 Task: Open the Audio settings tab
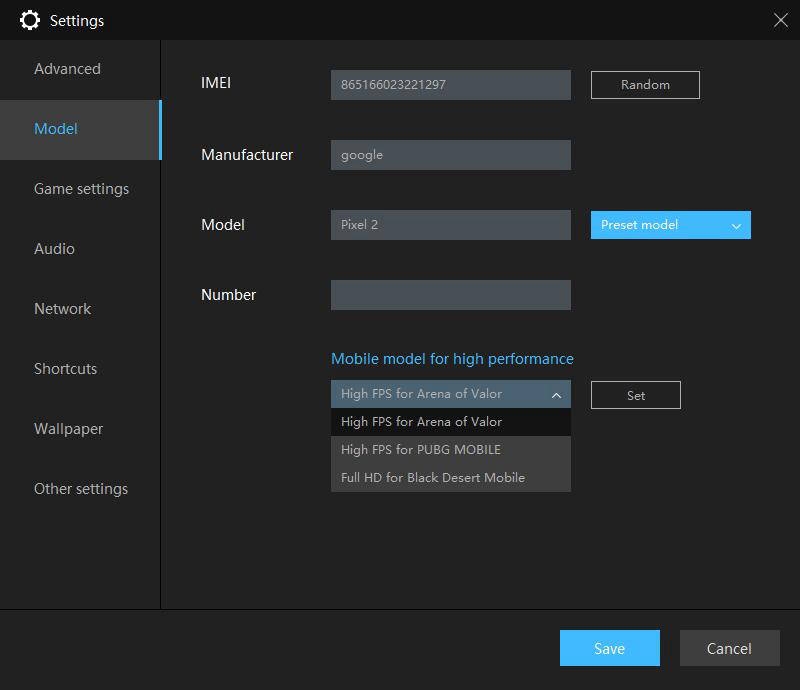(54, 249)
